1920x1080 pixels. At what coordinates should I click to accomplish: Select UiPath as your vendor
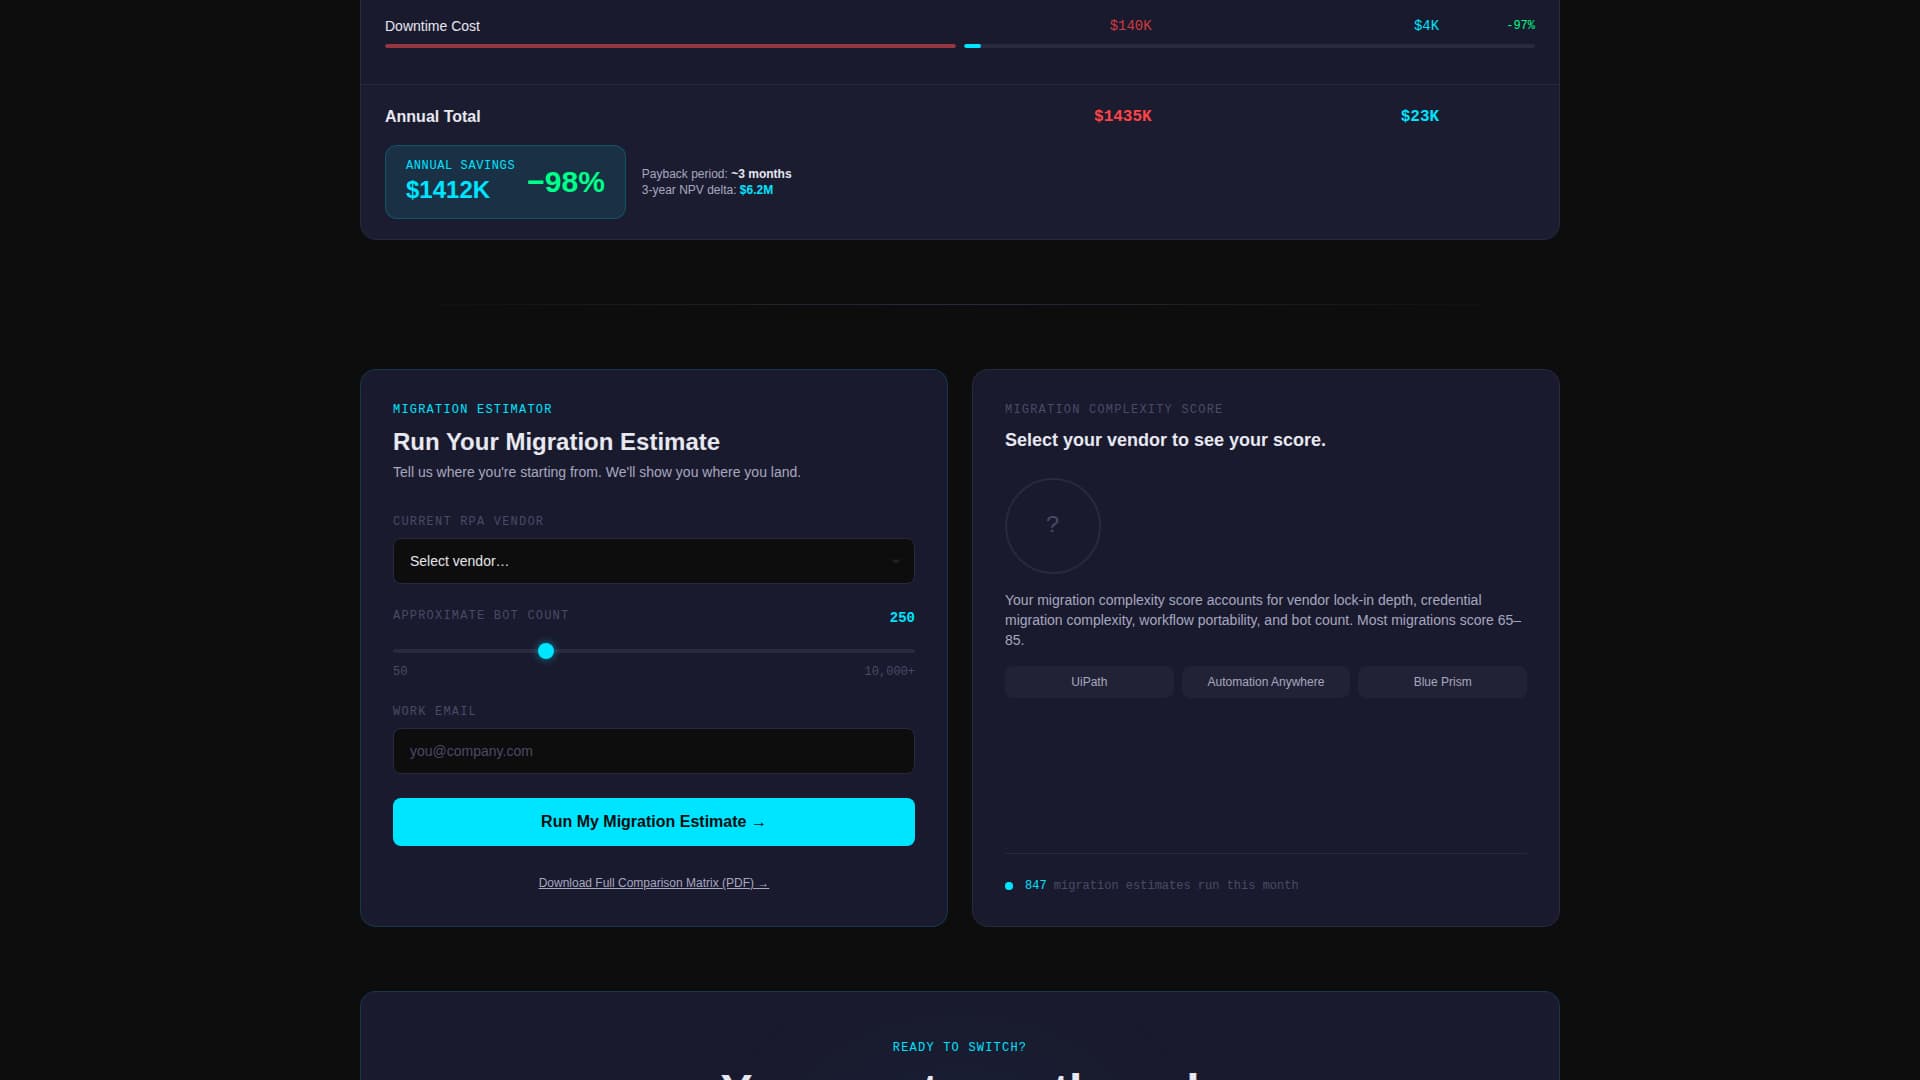coord(1088,681)
